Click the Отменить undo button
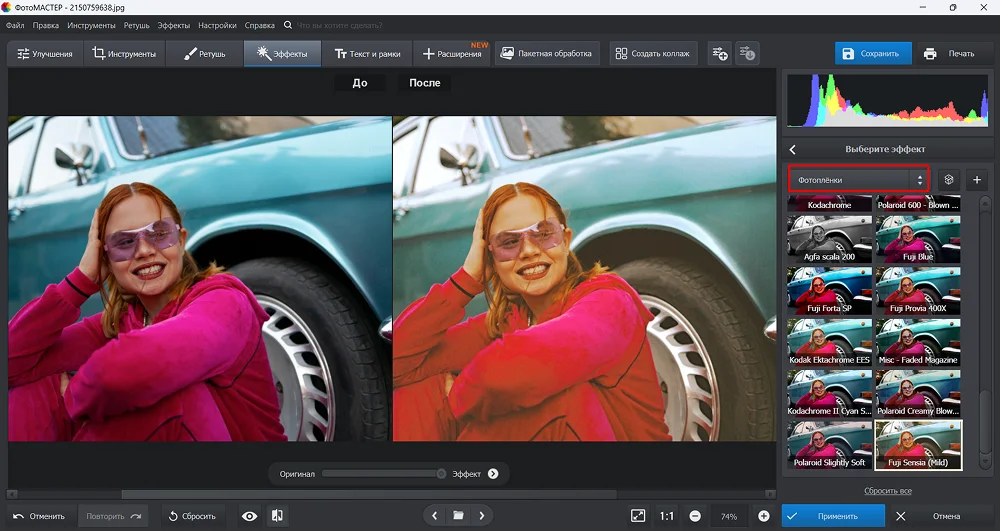Image resolution: width=1000 pixels, height=531 pixels. [39, 516]
